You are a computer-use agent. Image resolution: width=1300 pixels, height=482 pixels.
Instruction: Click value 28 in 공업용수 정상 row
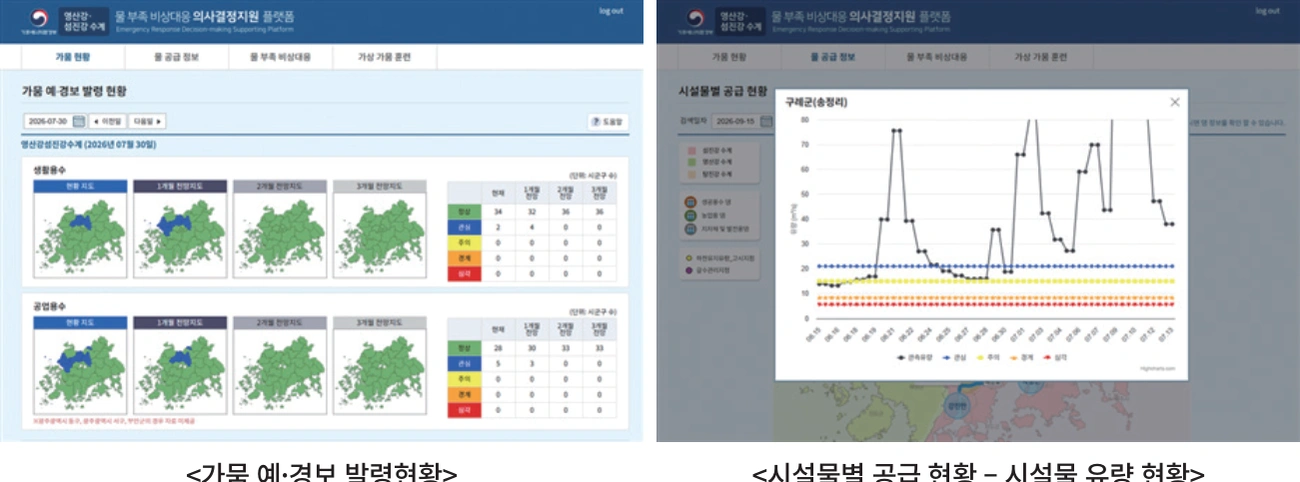point(498,348)
